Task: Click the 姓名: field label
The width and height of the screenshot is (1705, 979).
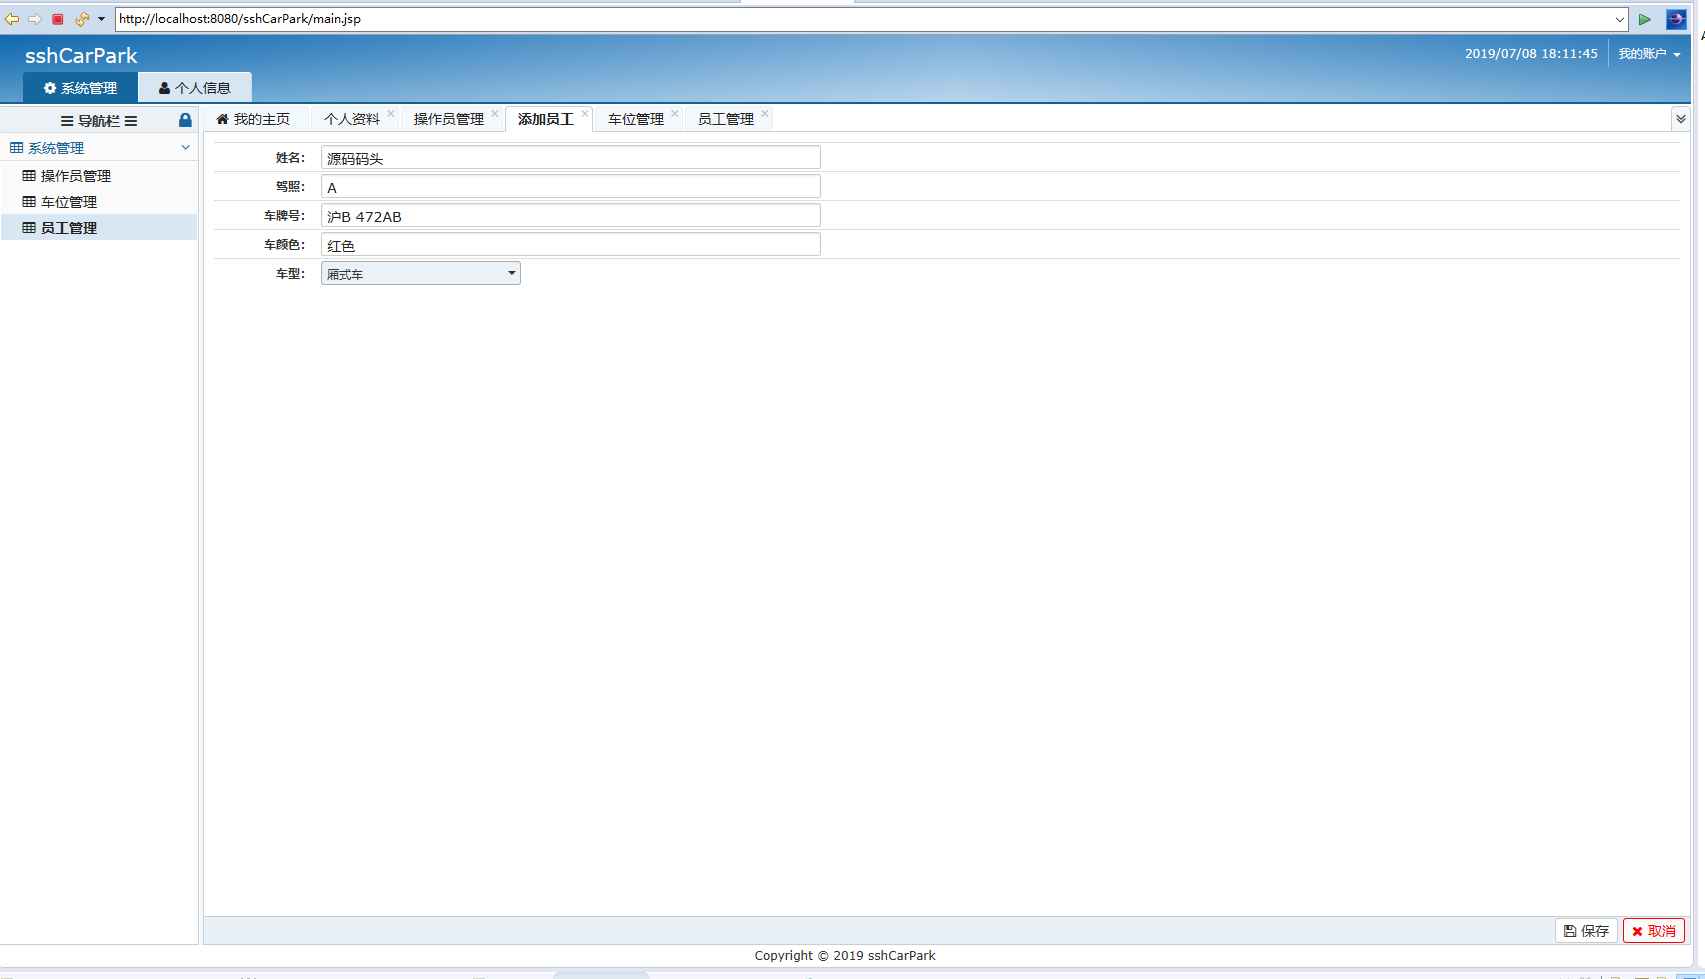Action: [x=290, y=158]
